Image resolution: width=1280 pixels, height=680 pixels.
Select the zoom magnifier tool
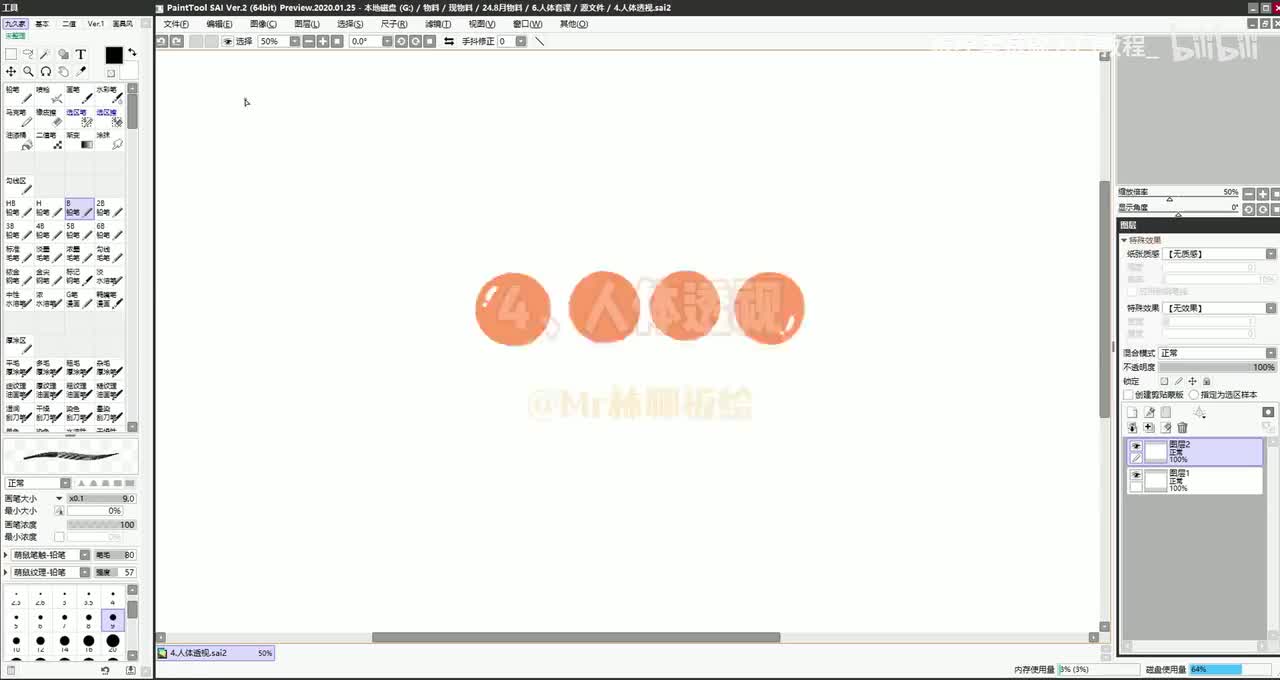point(28,72)
